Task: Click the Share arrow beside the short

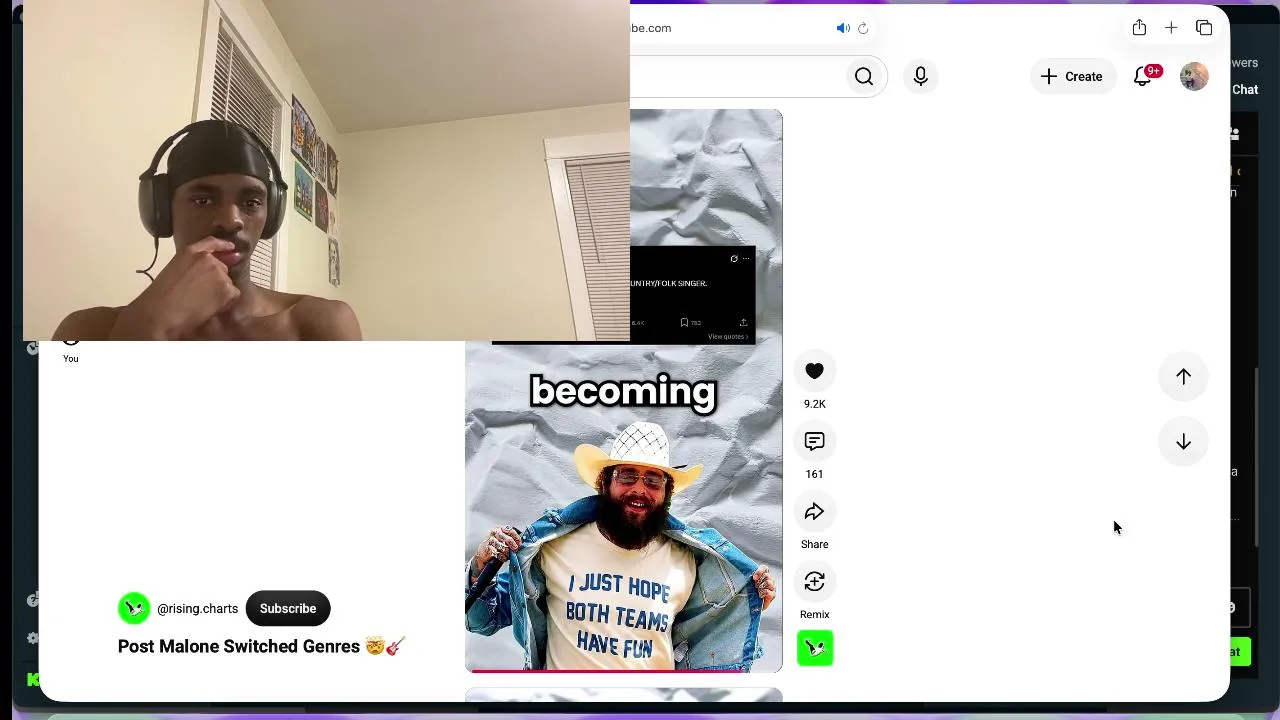Action: (x=814, y=511)
